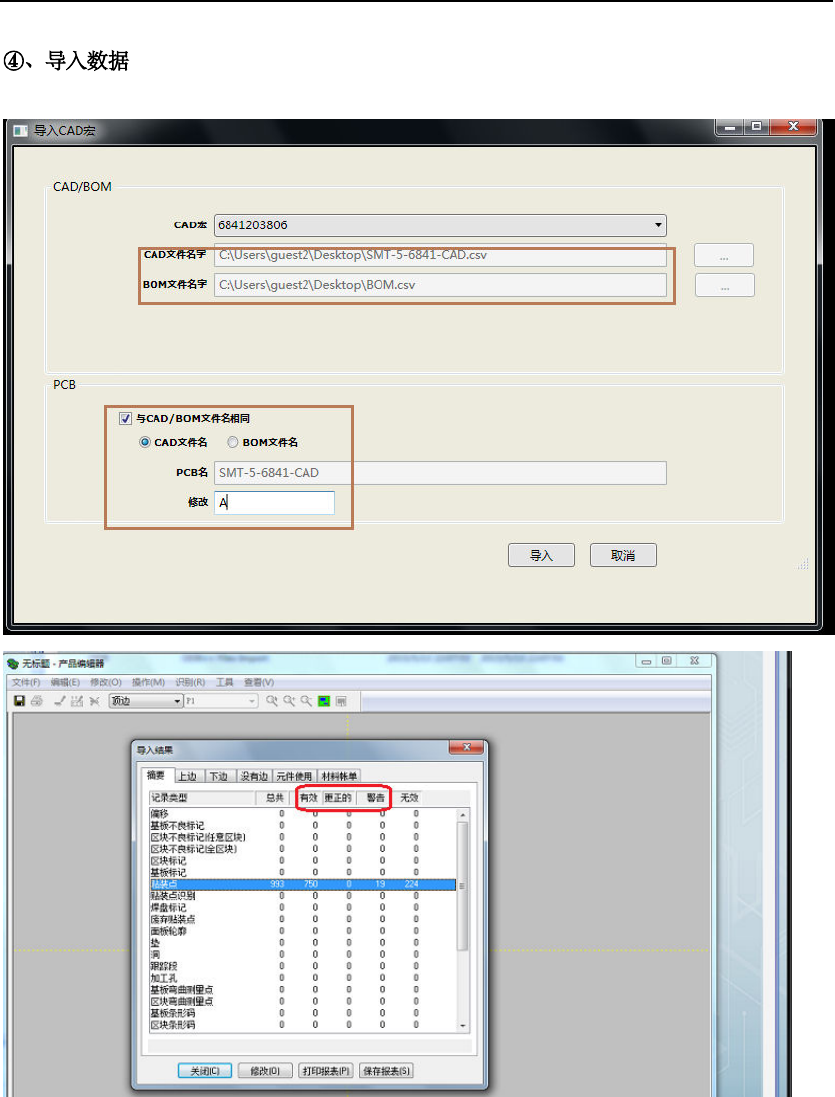835x1097 pixels.
Task: Select the 面板轮廓 row
Action: pyautogui.click(x=302, y=931)
